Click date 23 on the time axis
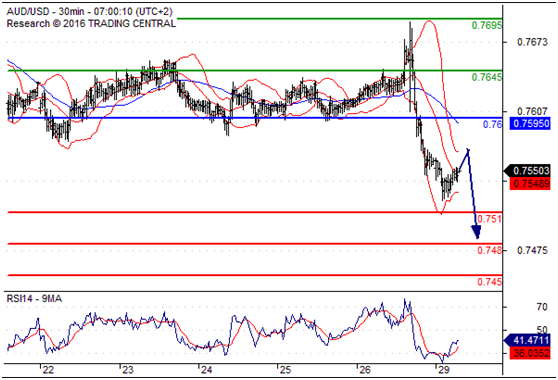This screenshot has width=558, height=380. click(x=127, y=370)
